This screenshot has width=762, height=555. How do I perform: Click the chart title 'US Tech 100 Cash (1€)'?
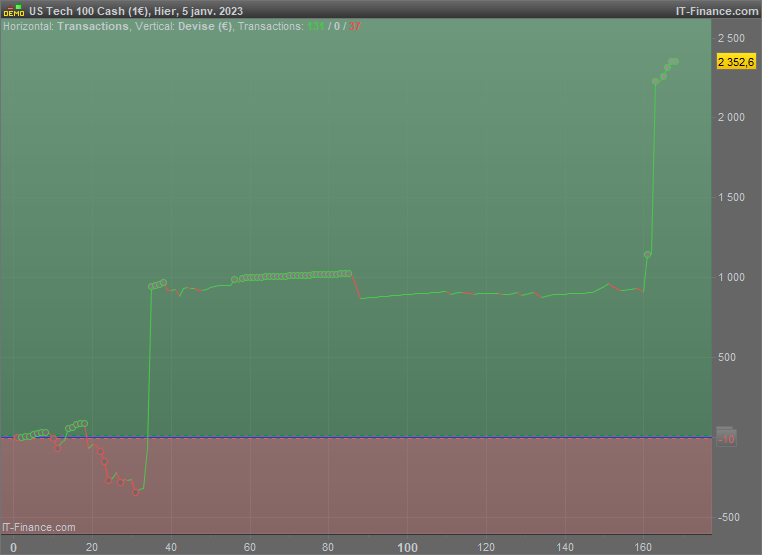pos(88,11)
